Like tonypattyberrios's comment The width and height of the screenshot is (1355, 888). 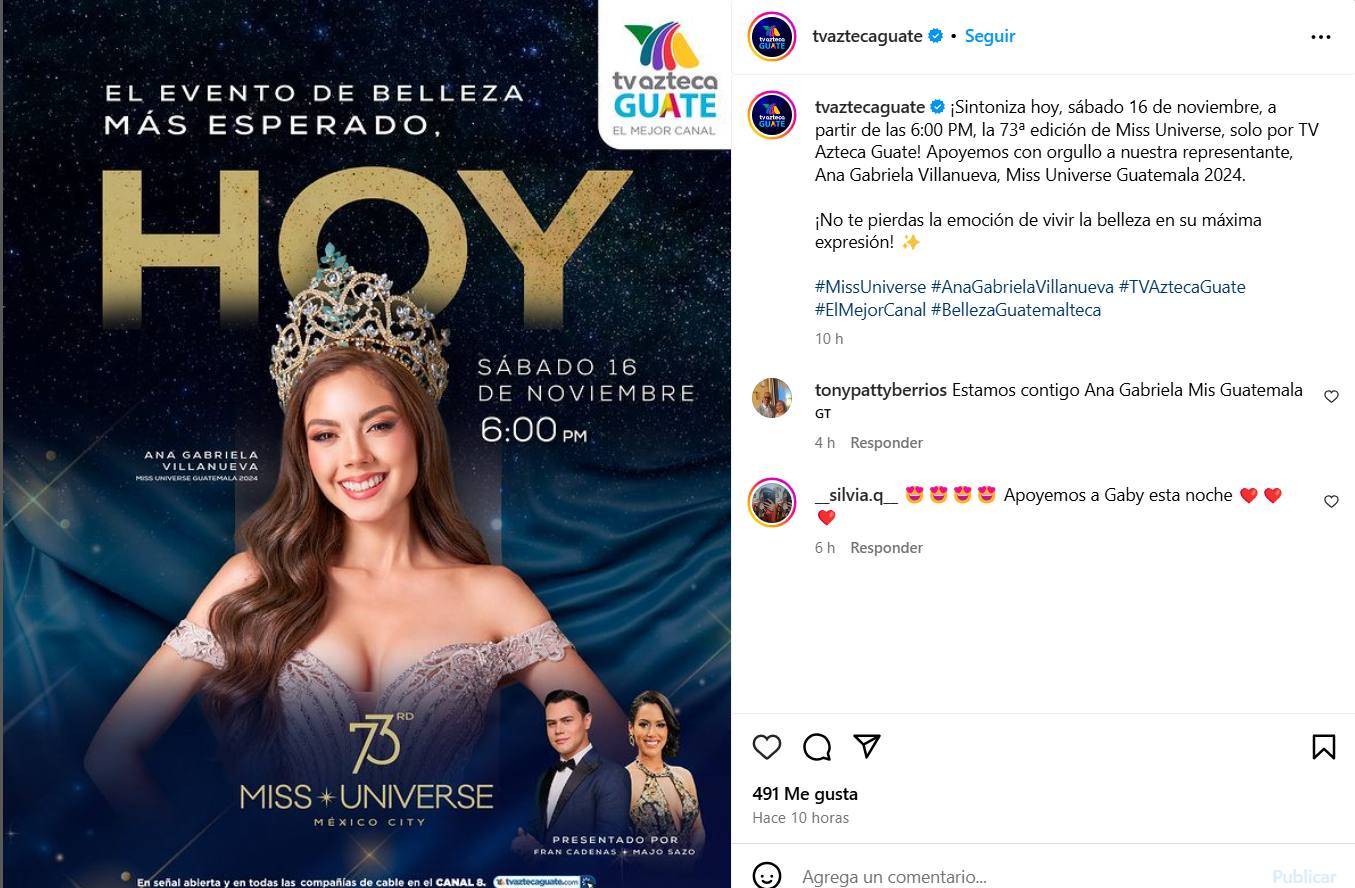click(1331, 397)
